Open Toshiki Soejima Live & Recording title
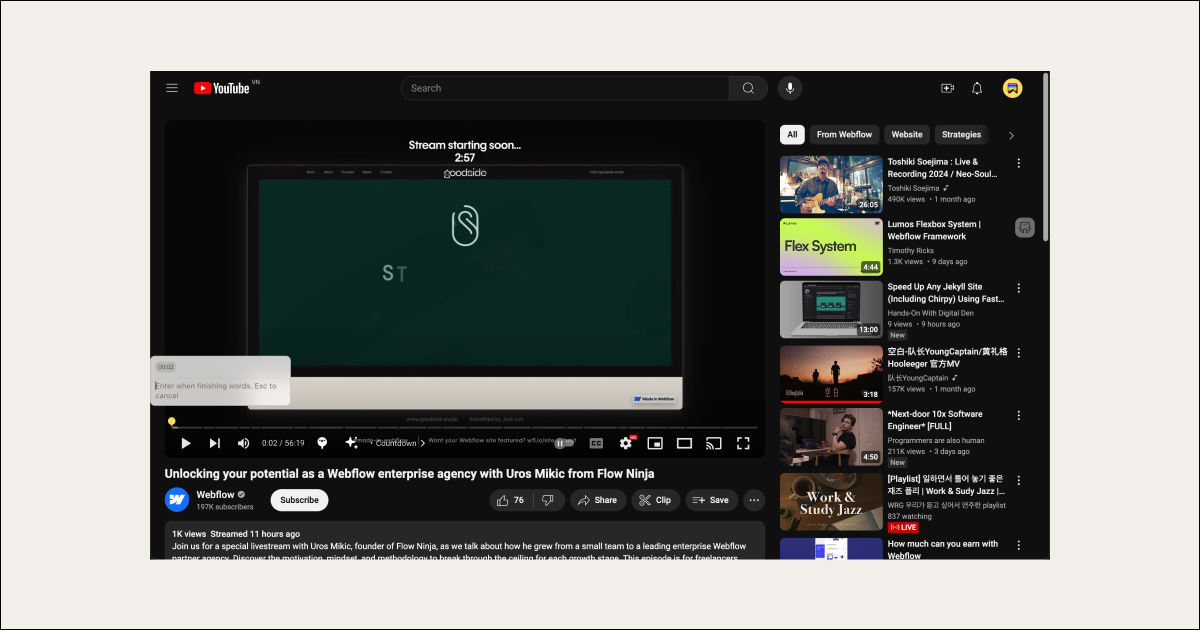 [942, 168]
